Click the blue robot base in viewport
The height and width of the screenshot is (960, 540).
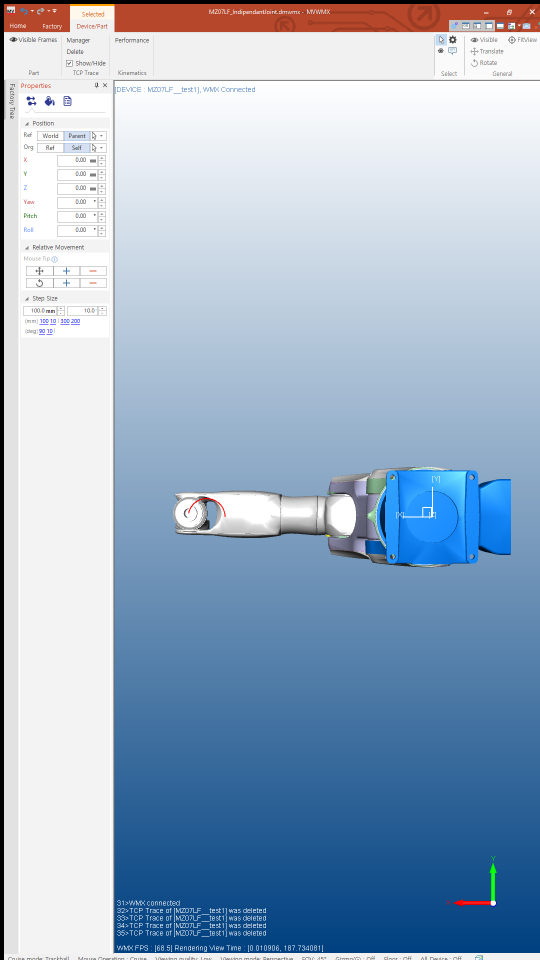[x=432, y=516]
